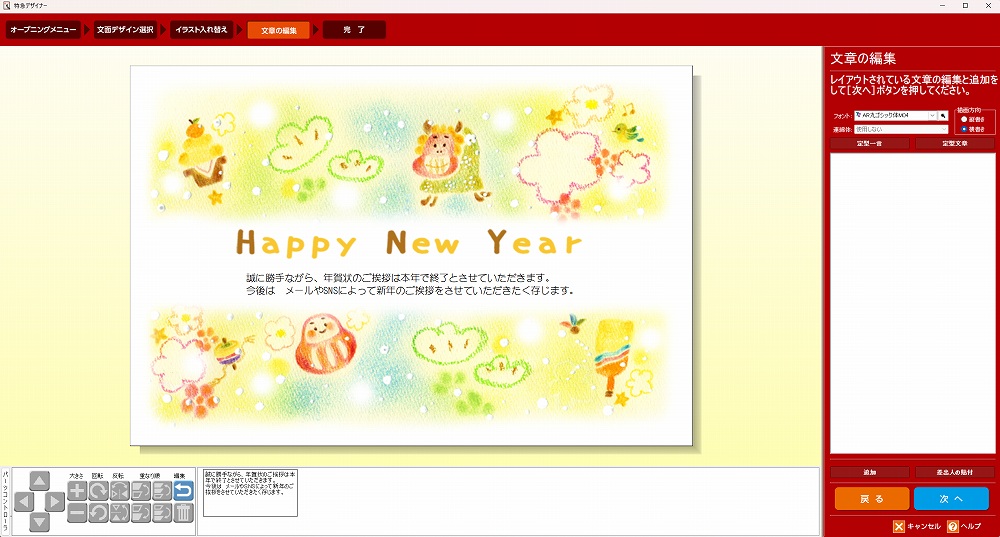Click the greeting text preview box

250,492
